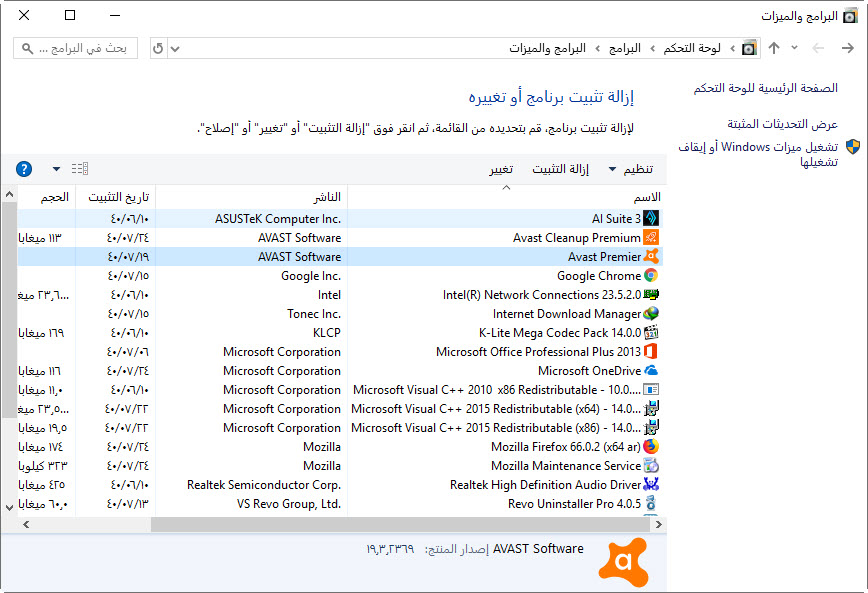Open الصفحة الرئيسية للوحة التحكم link

click(x=766, y=88)
